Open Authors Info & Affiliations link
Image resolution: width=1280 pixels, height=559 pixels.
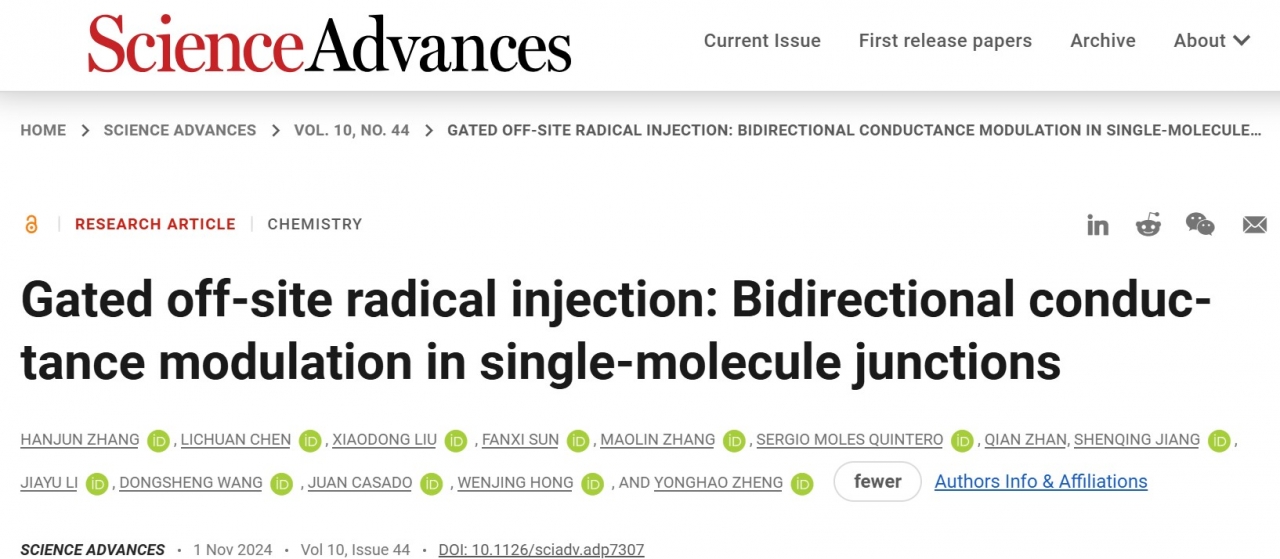1041,482
